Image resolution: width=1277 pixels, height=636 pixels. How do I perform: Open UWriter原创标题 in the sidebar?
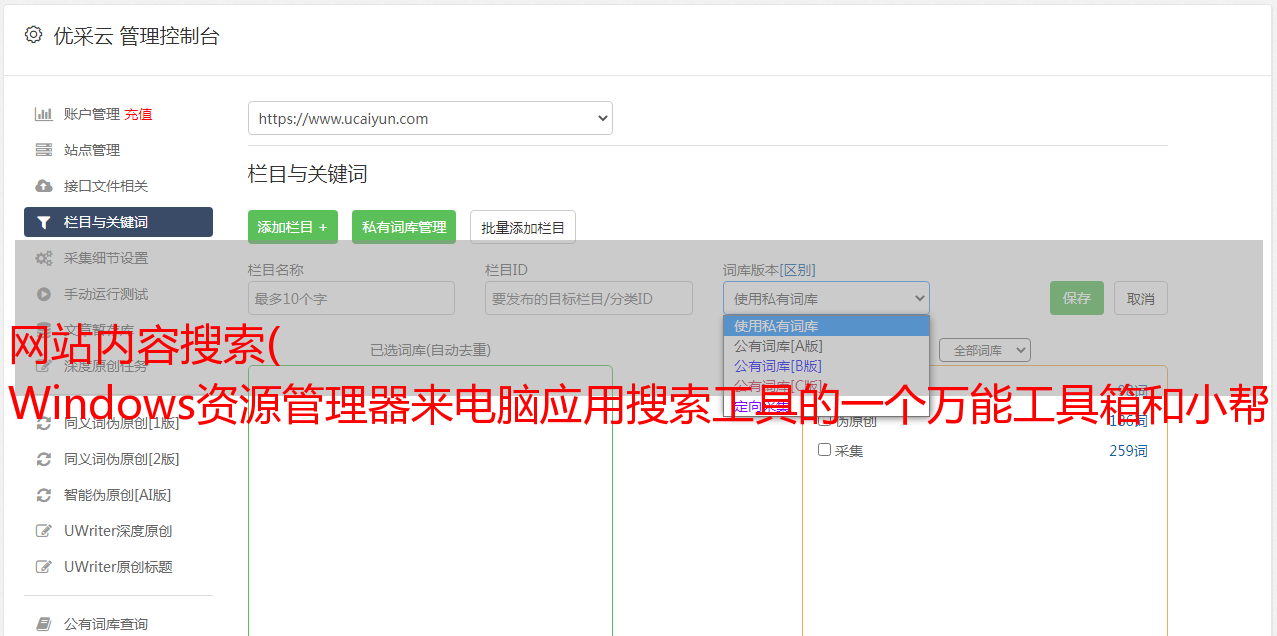(118, 567)
